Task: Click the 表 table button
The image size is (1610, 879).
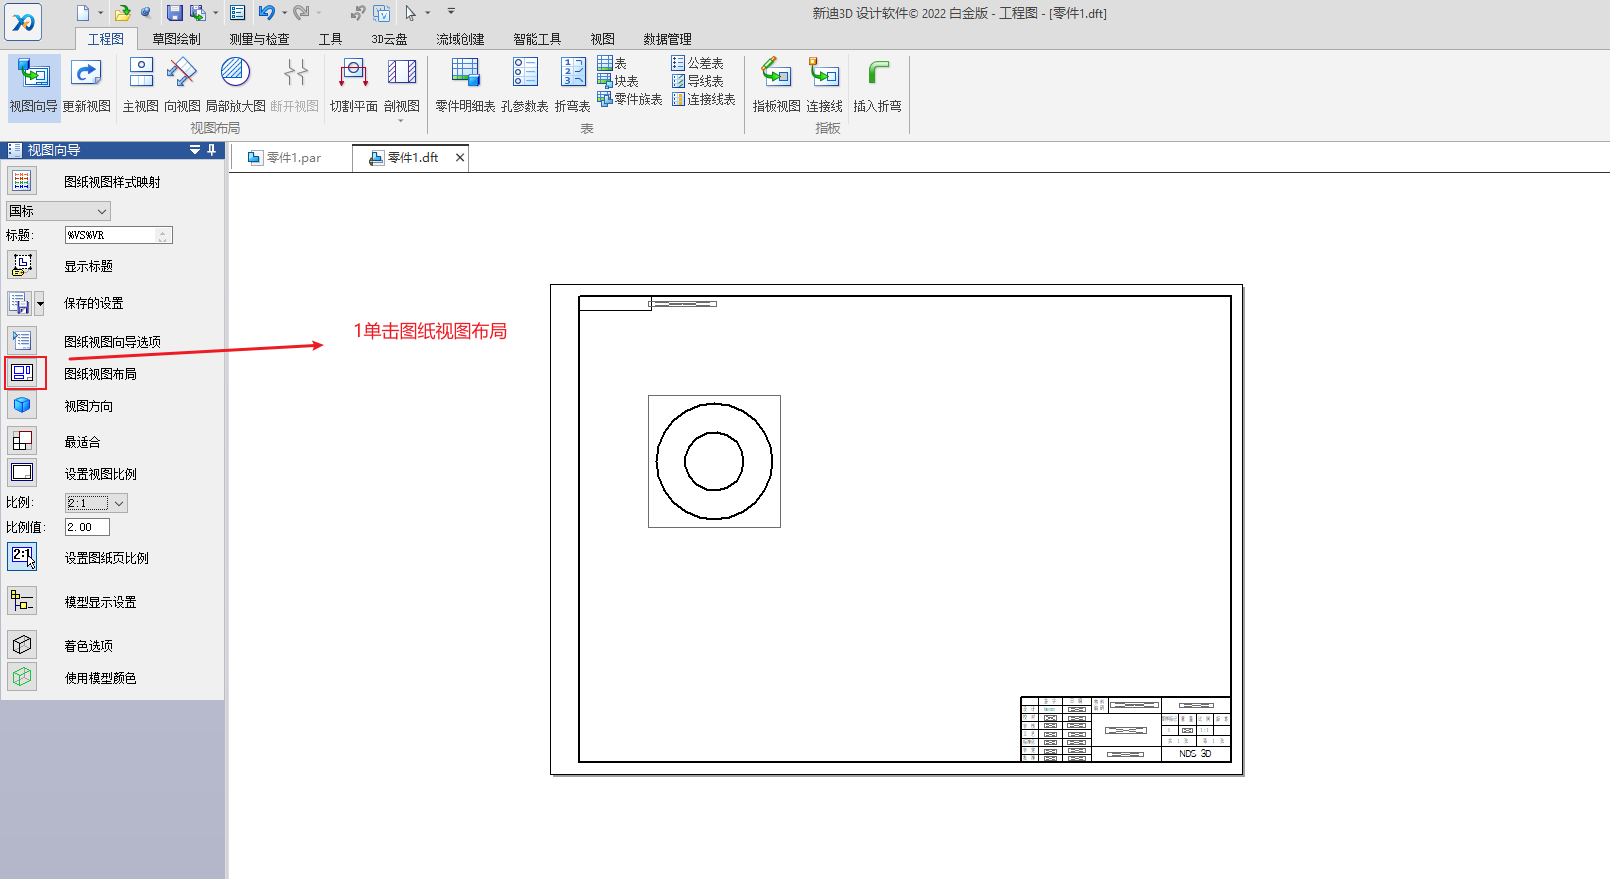Action: click(613, 63)
